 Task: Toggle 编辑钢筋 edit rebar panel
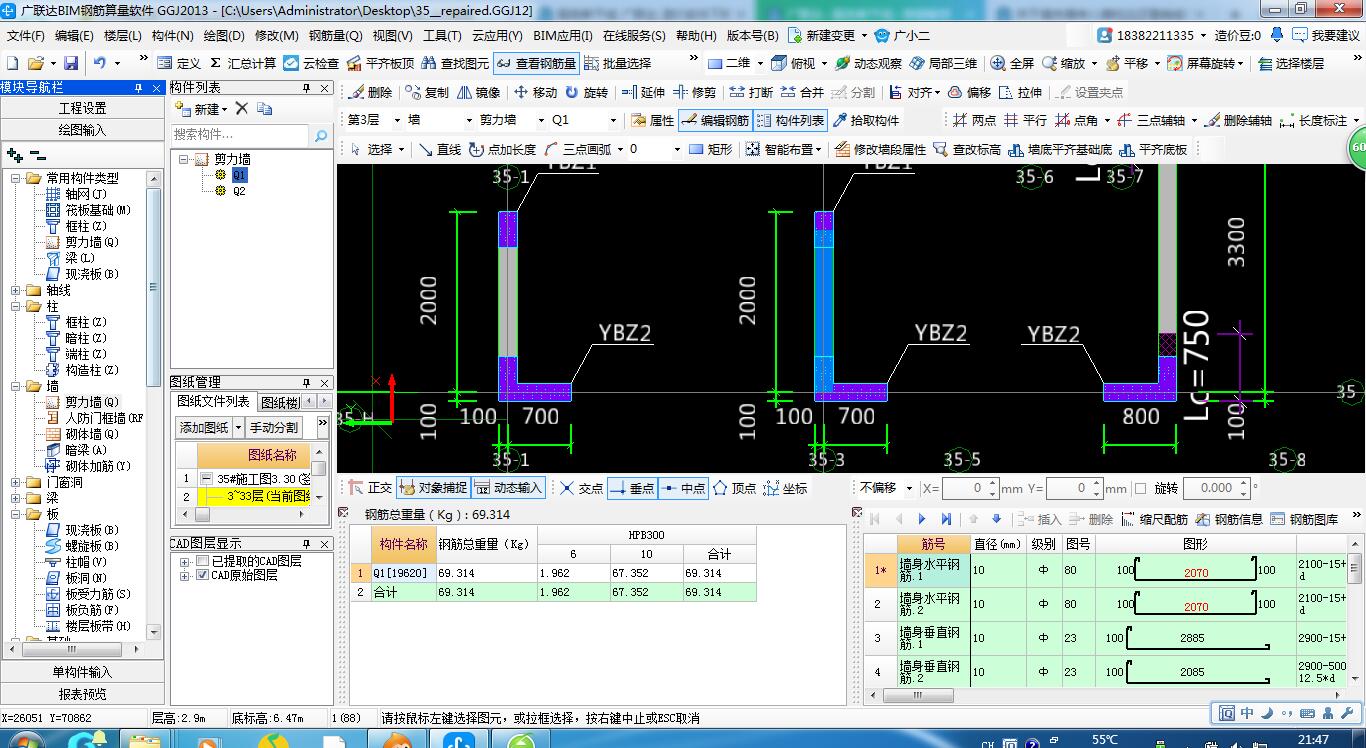tap(714, 120)
